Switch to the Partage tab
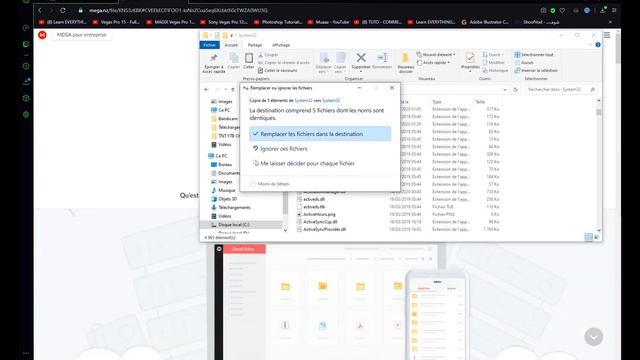The height and width of the screenshot is (360, 640). click(255, 45)
